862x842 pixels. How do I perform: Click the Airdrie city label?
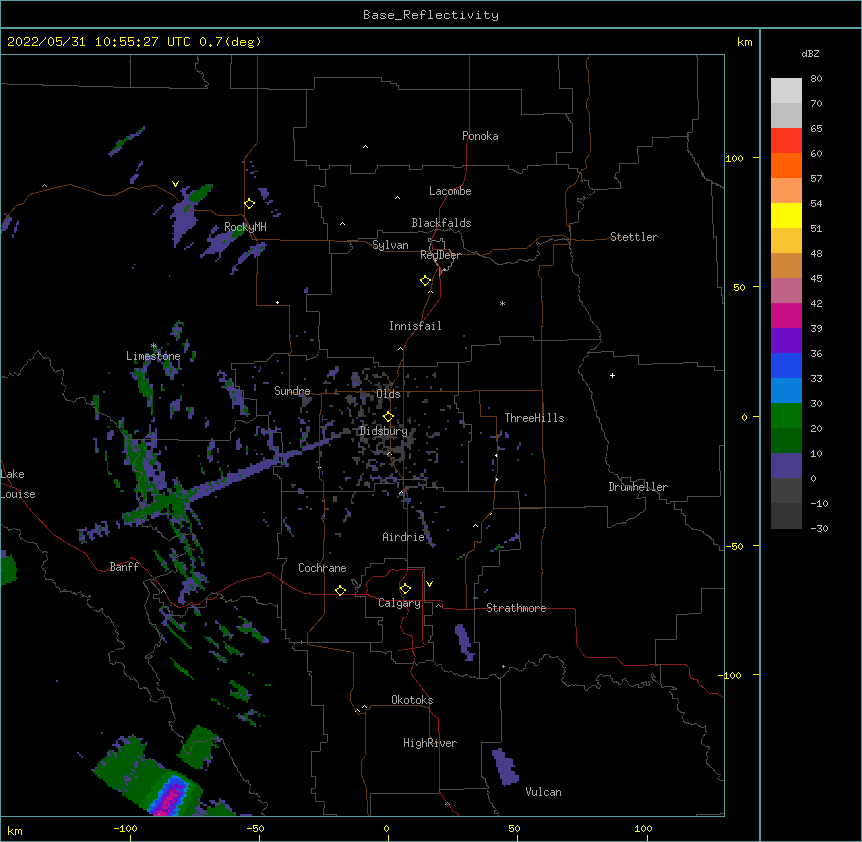point(404,537)
